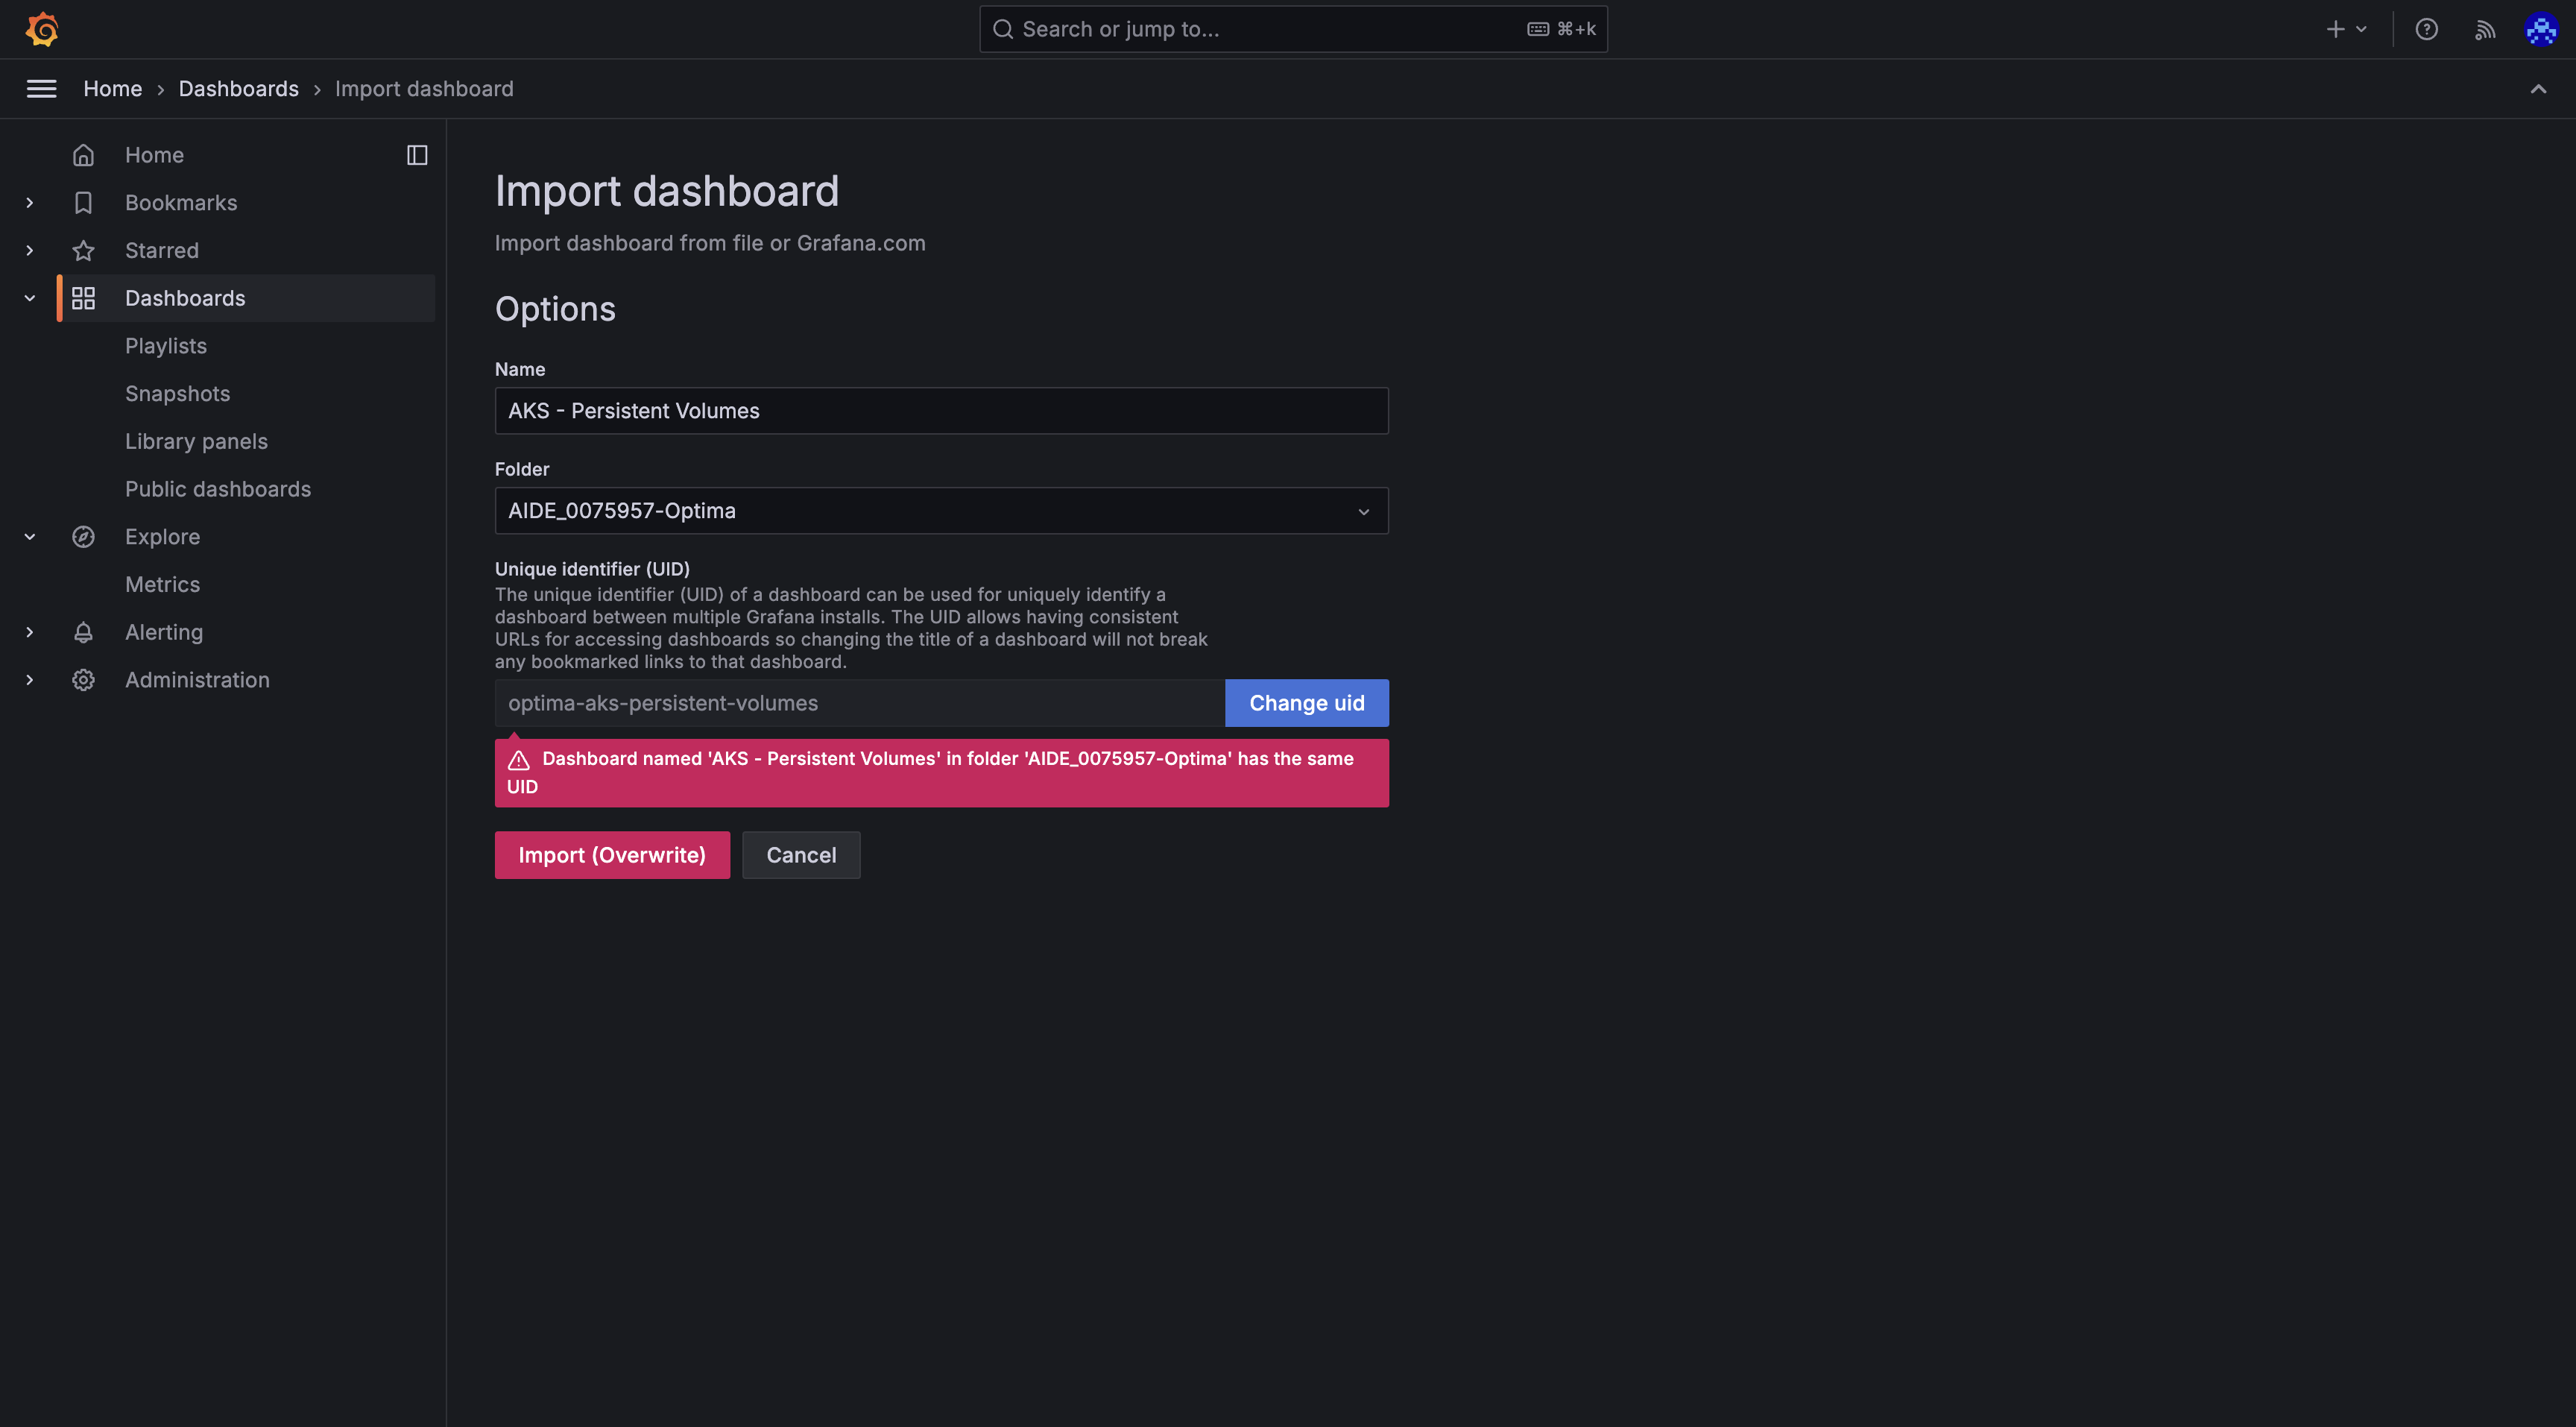Open the Folder dropdown AIDE_0075957-Optima

(x=941, y=511)
